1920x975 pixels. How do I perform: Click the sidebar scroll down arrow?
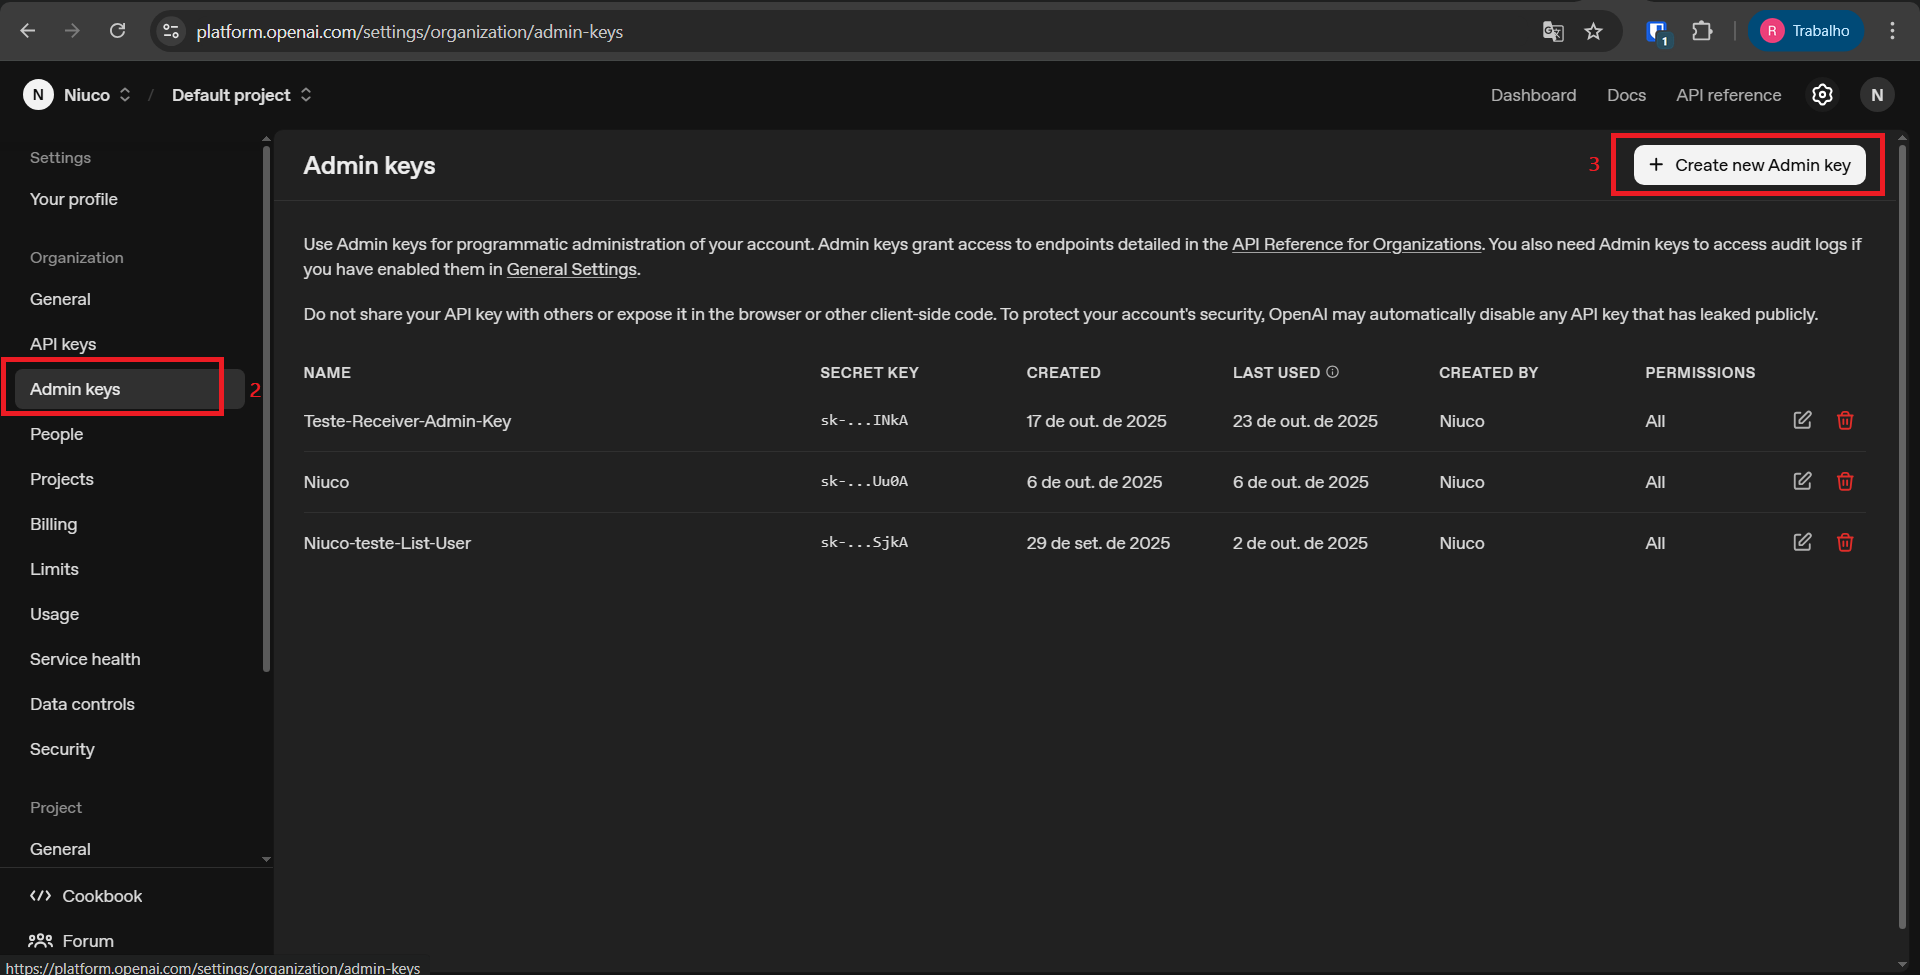coord(266,859)
